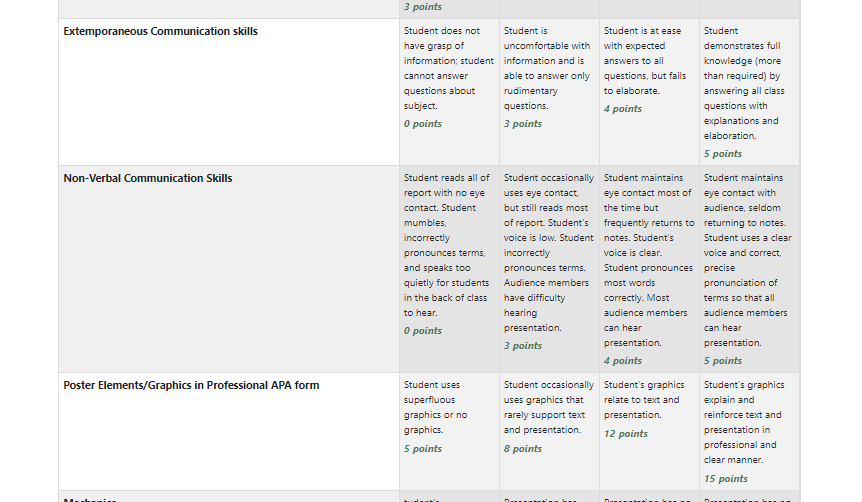Select the 'reads all of report with no eye contact' cell
Image resolution: width=862 pixels, height=502 pixels.
pyautogui.click(x=449, y=269)
